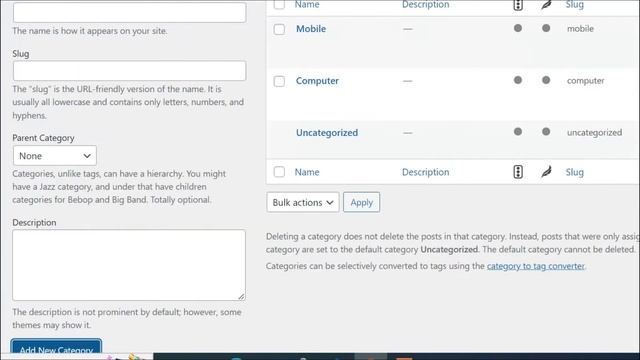This screenshot has width=640, height=360.
Task: Select the Mobile category checkbox
Action: [x=279, y=29]
